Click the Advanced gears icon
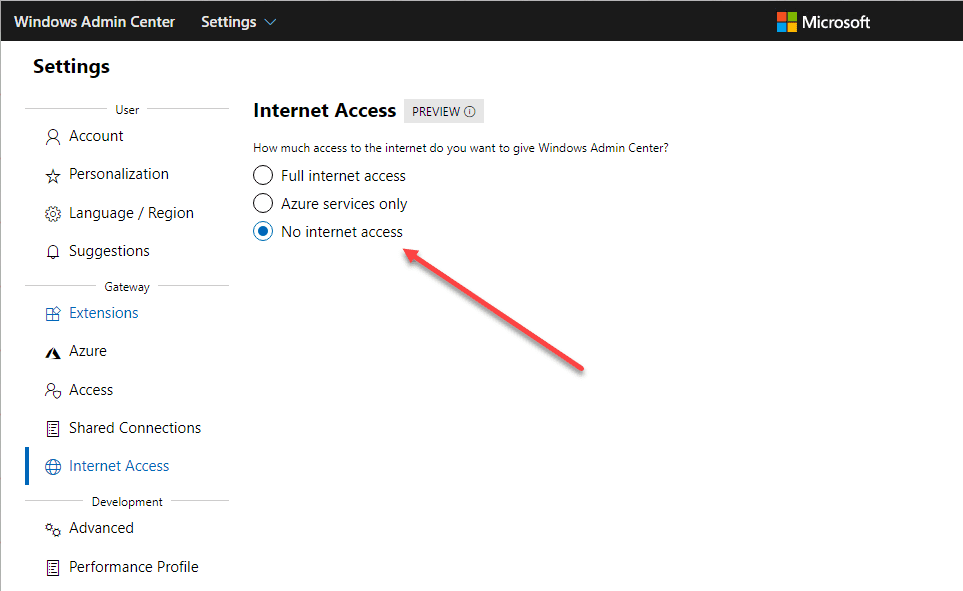The height and width of the screenshot is (591, 963). (53, 529)
